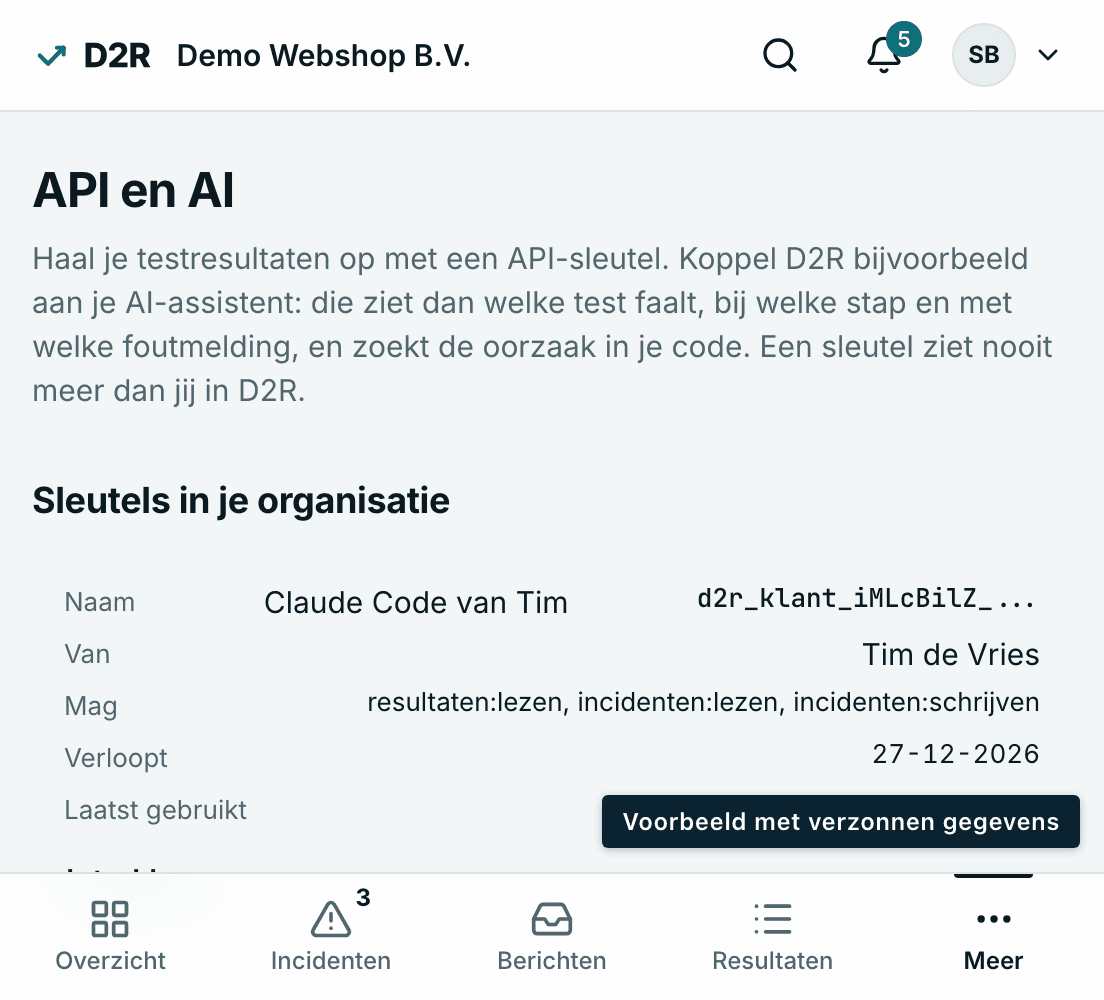The height and width of the screenshot is (1000, 1104).
Task: Select the key name Claude Code van Tim
Action: (x=415, y=603)
